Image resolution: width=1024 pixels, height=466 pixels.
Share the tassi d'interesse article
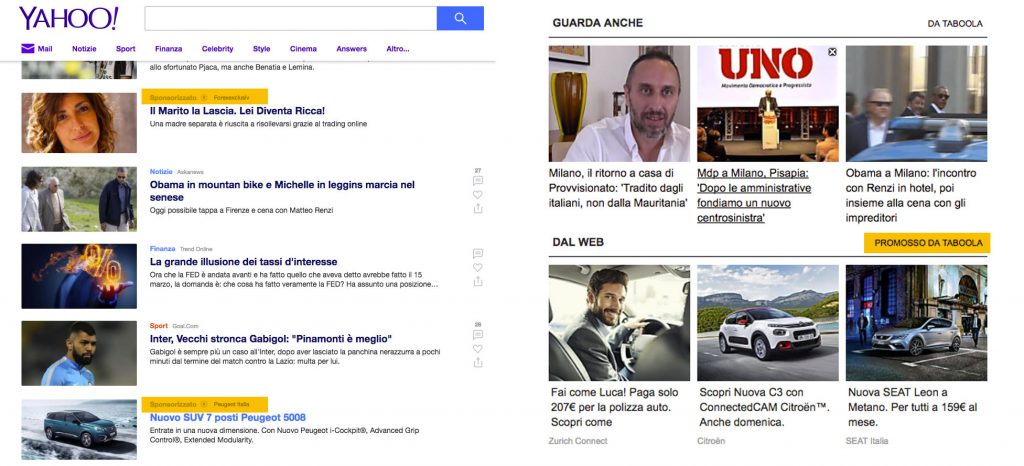[478, 281]
